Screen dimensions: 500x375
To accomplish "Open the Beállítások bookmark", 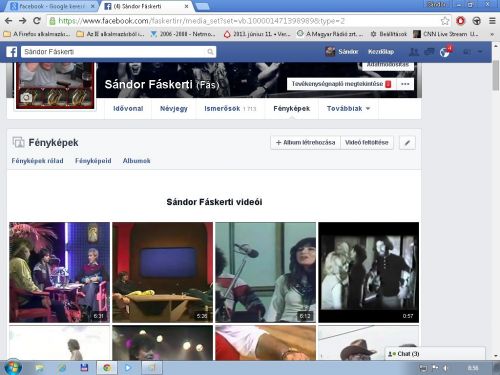I will [389, 34].
